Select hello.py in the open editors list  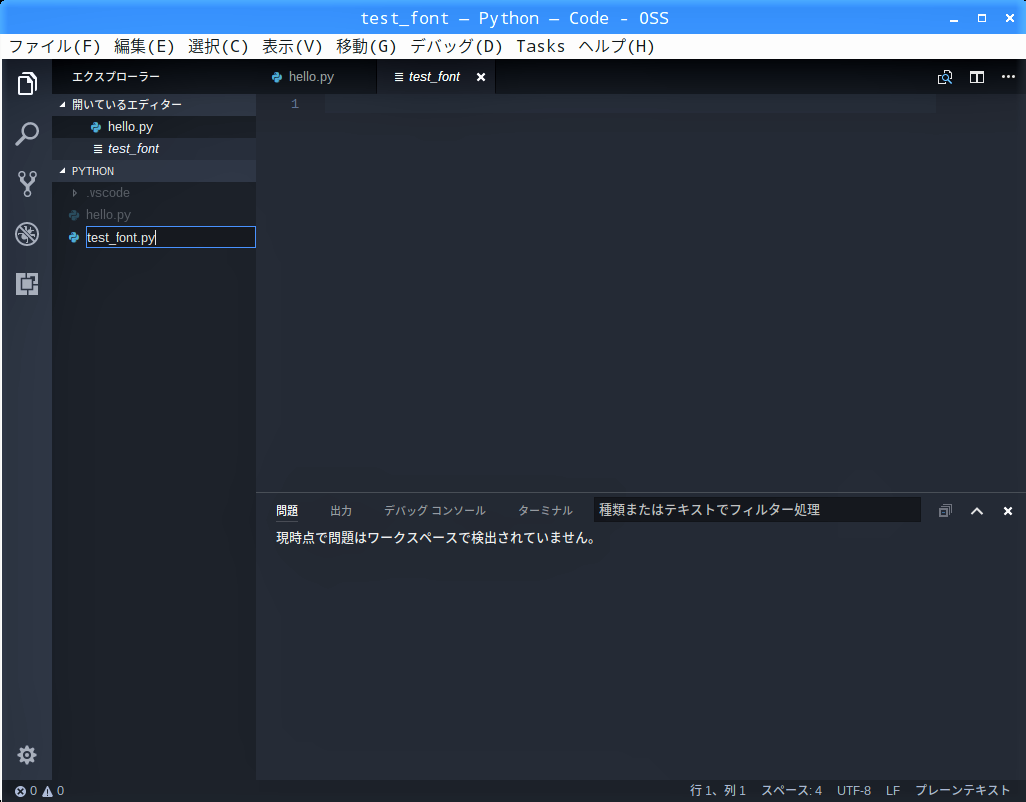(x=154, y=127)
